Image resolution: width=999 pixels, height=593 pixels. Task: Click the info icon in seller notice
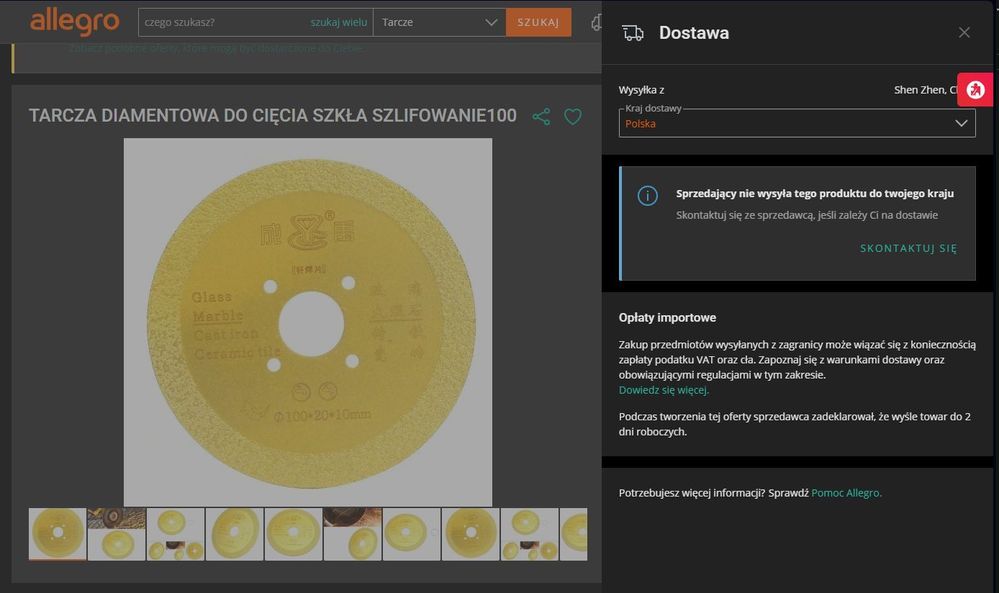point(648,196)
